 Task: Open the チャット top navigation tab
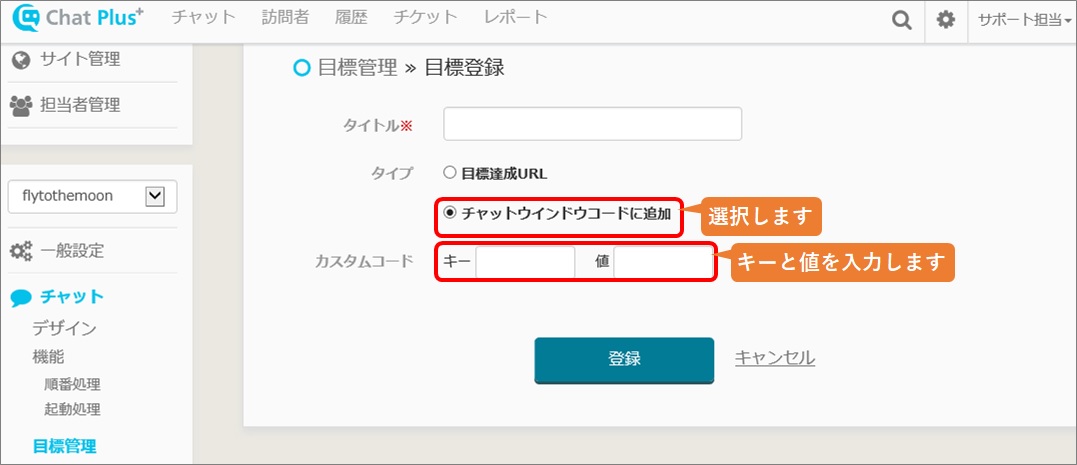coord(204,18)
